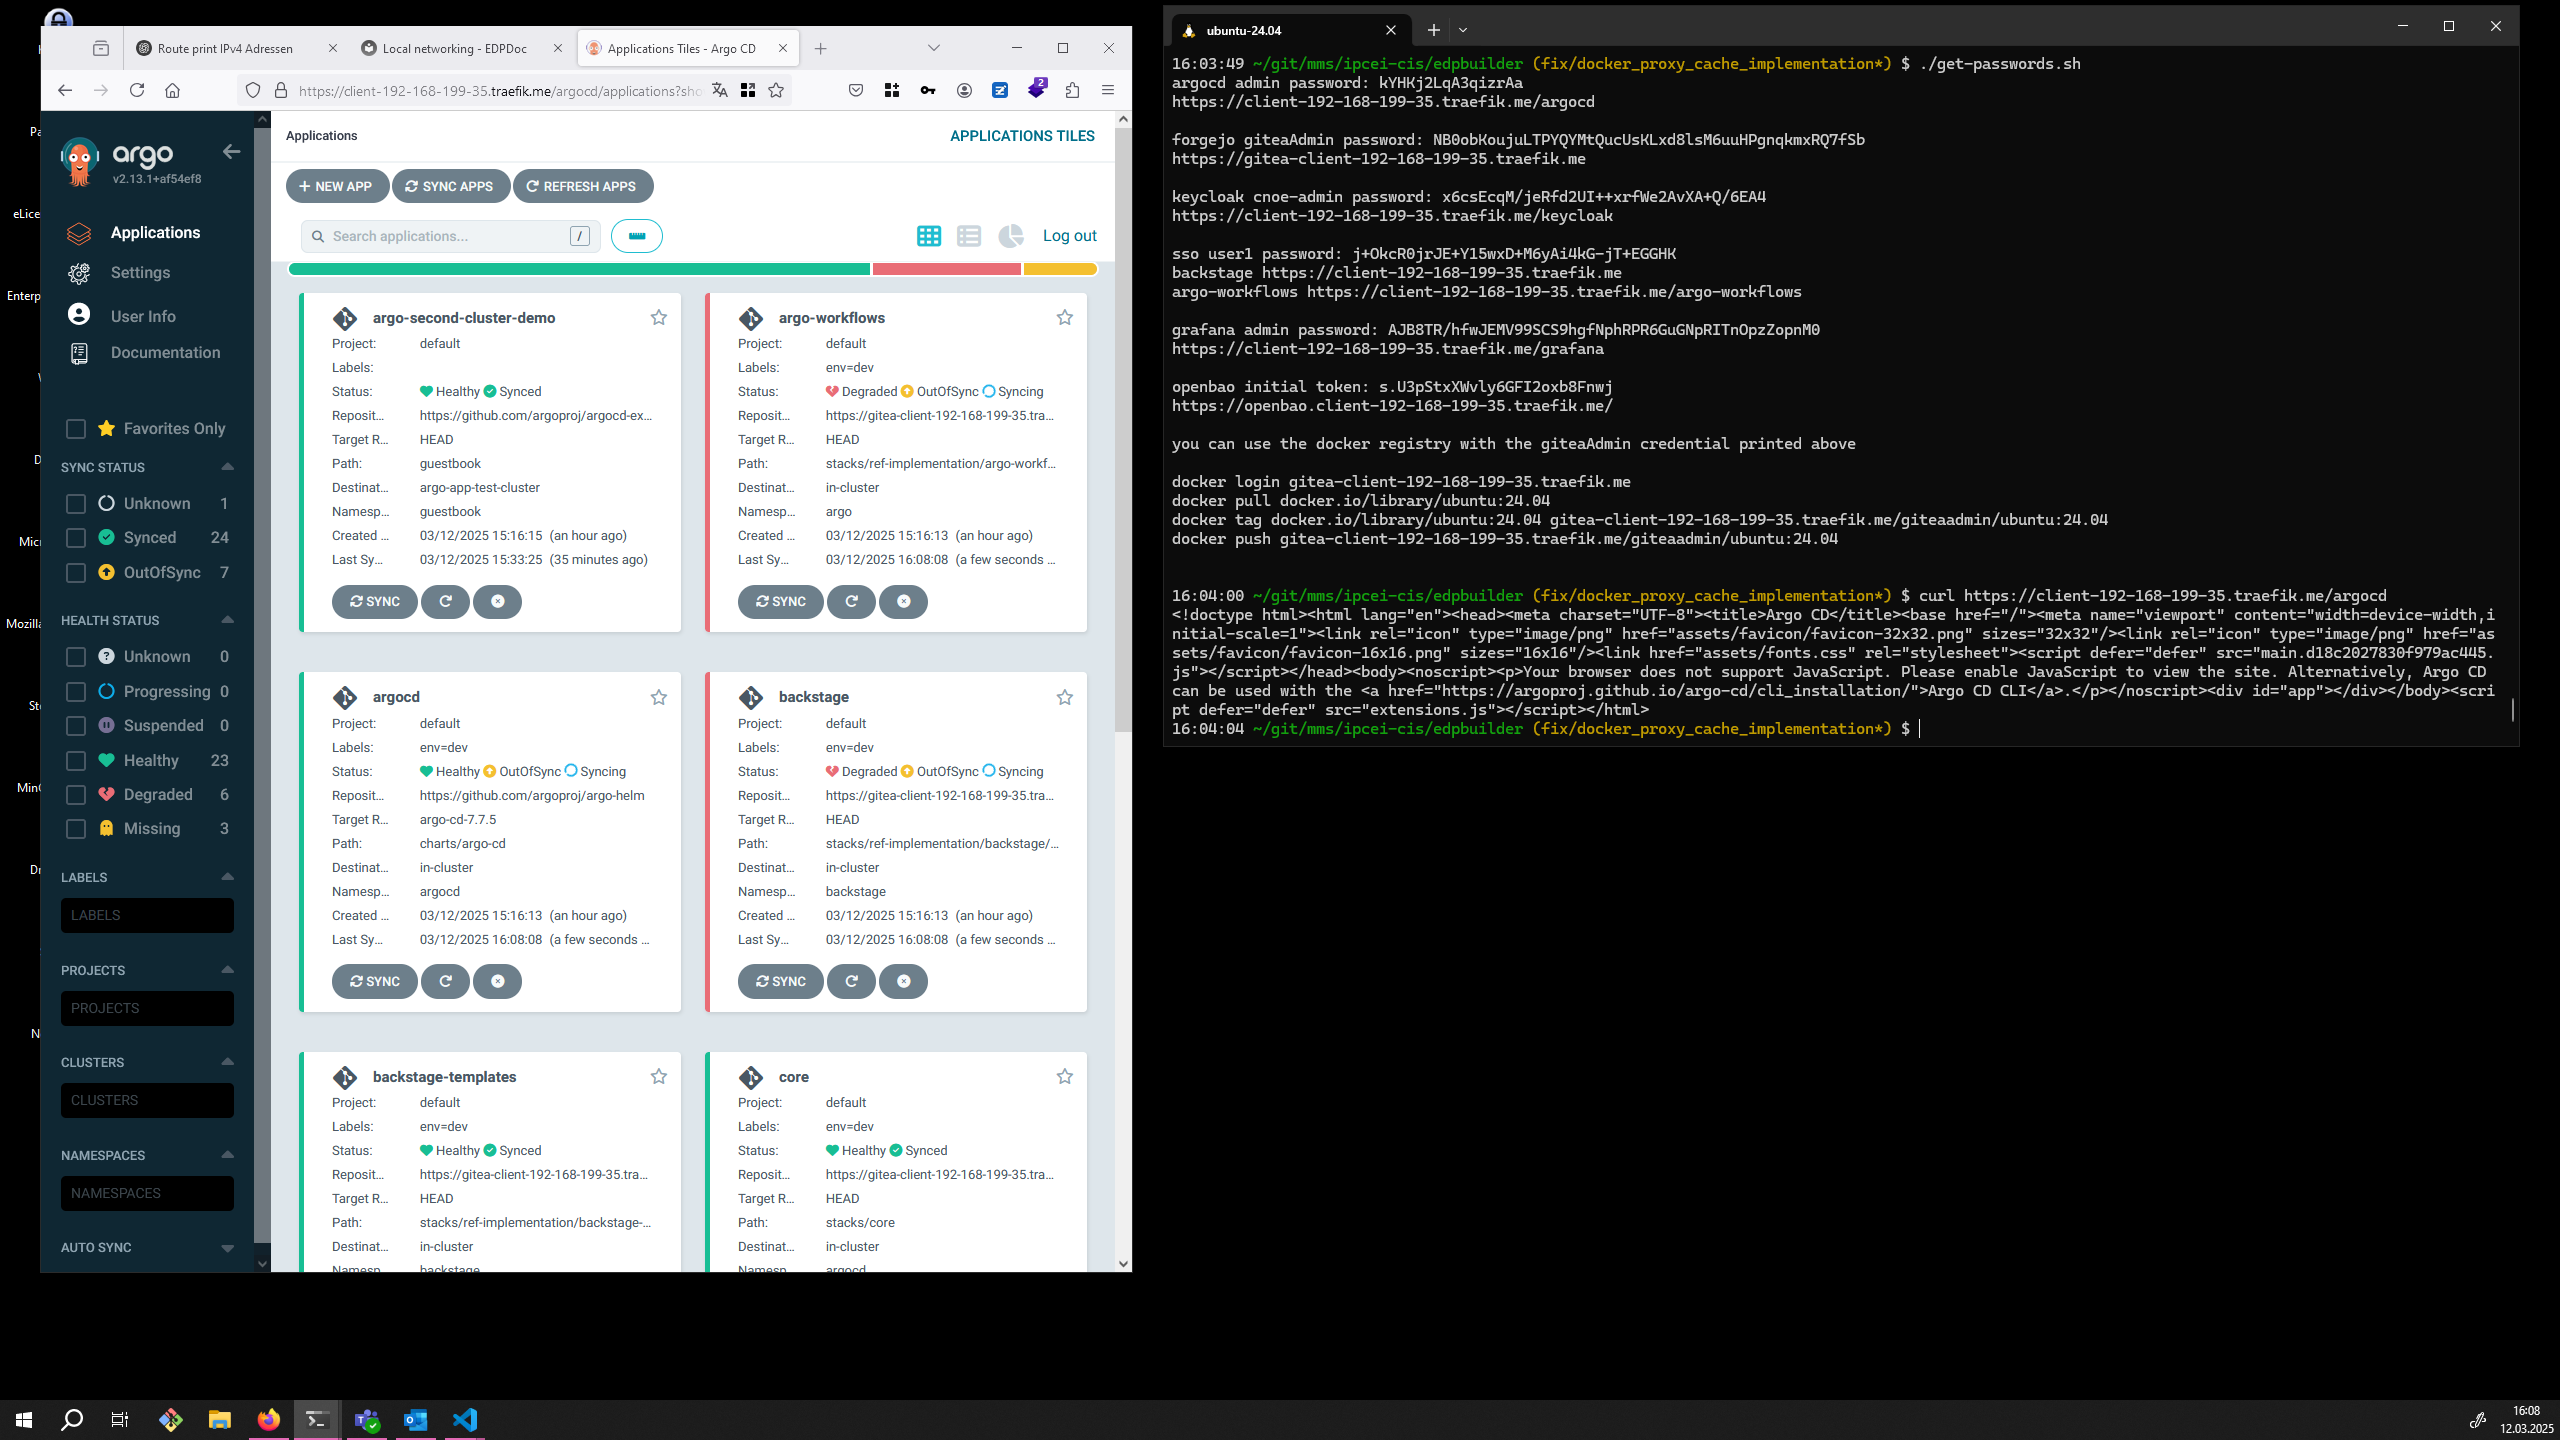Delete the argo-workflows application
This screenshot has height=1440, width=2560.
tap(904, 602)
